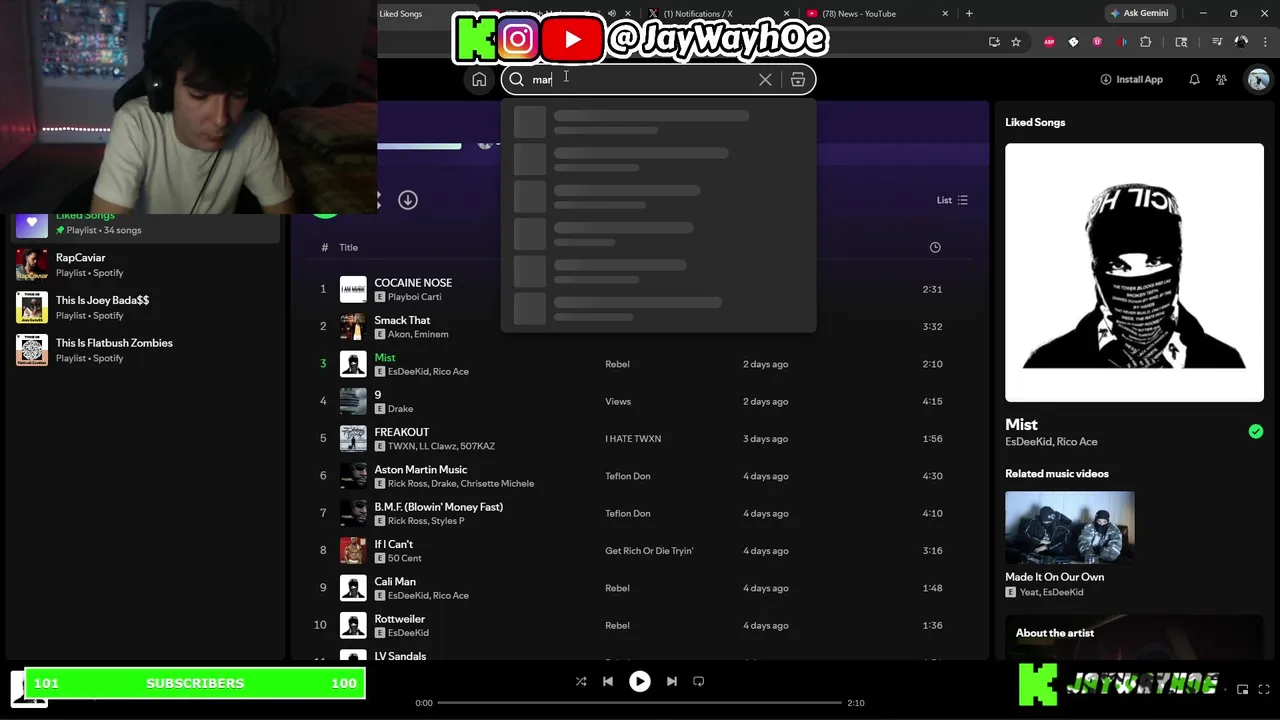Click the FREAKOUT album thumbnail
The image size is (1280, 720).
[x=353, y=439]
